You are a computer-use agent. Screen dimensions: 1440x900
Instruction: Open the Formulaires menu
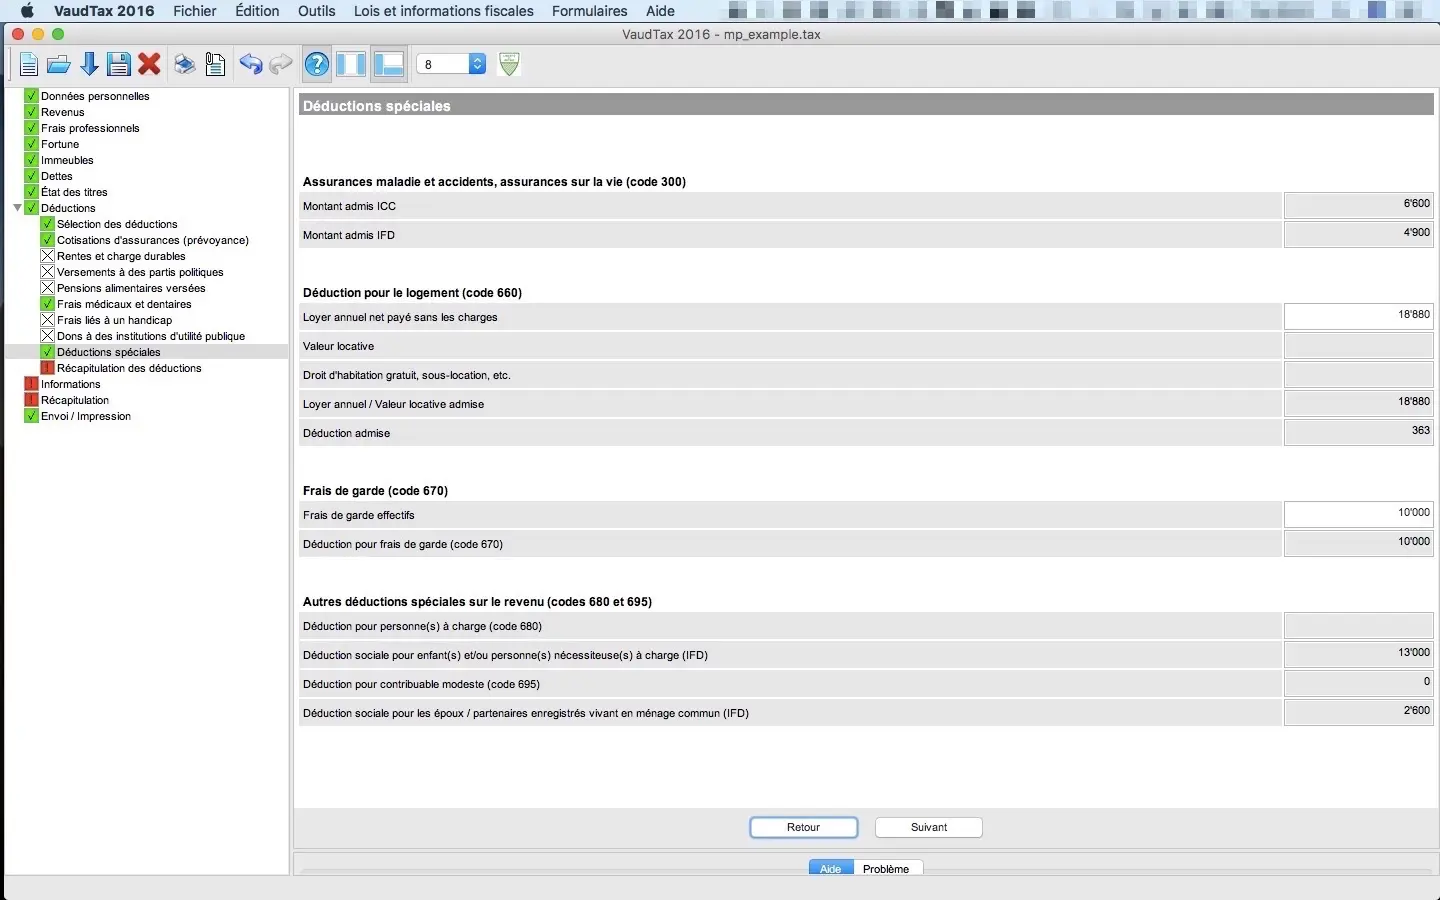point(590,11)
